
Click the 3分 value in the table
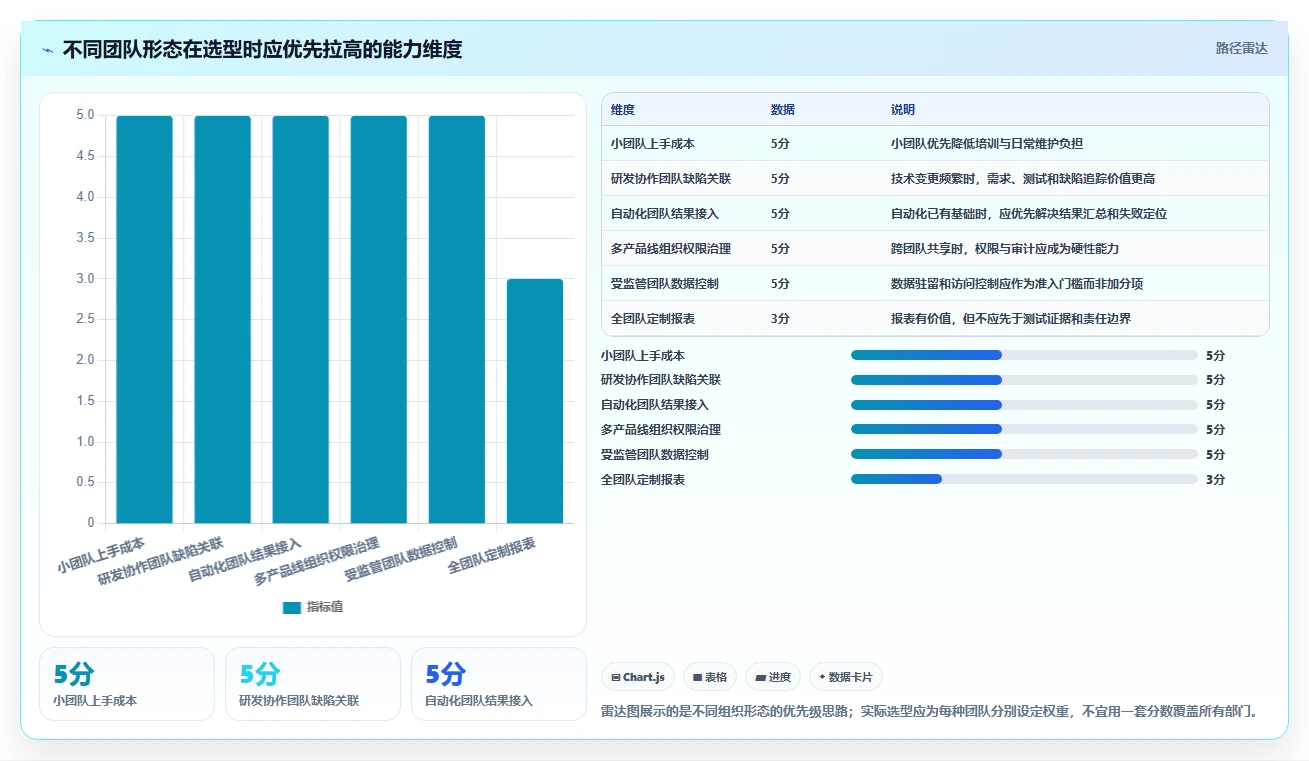[x=780, y=319]
